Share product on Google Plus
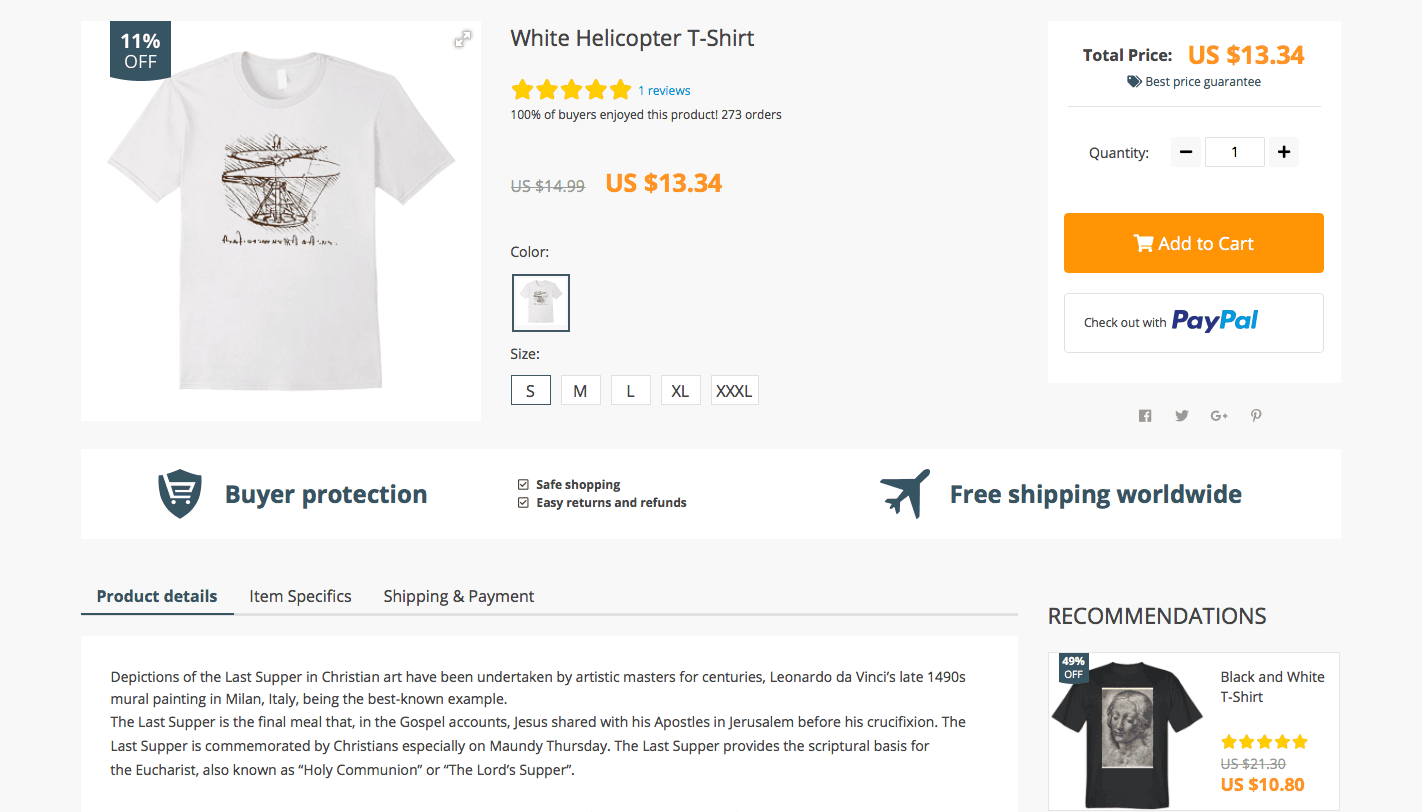Viewport: 1422px width, 812px height. tap(1219, 416)
